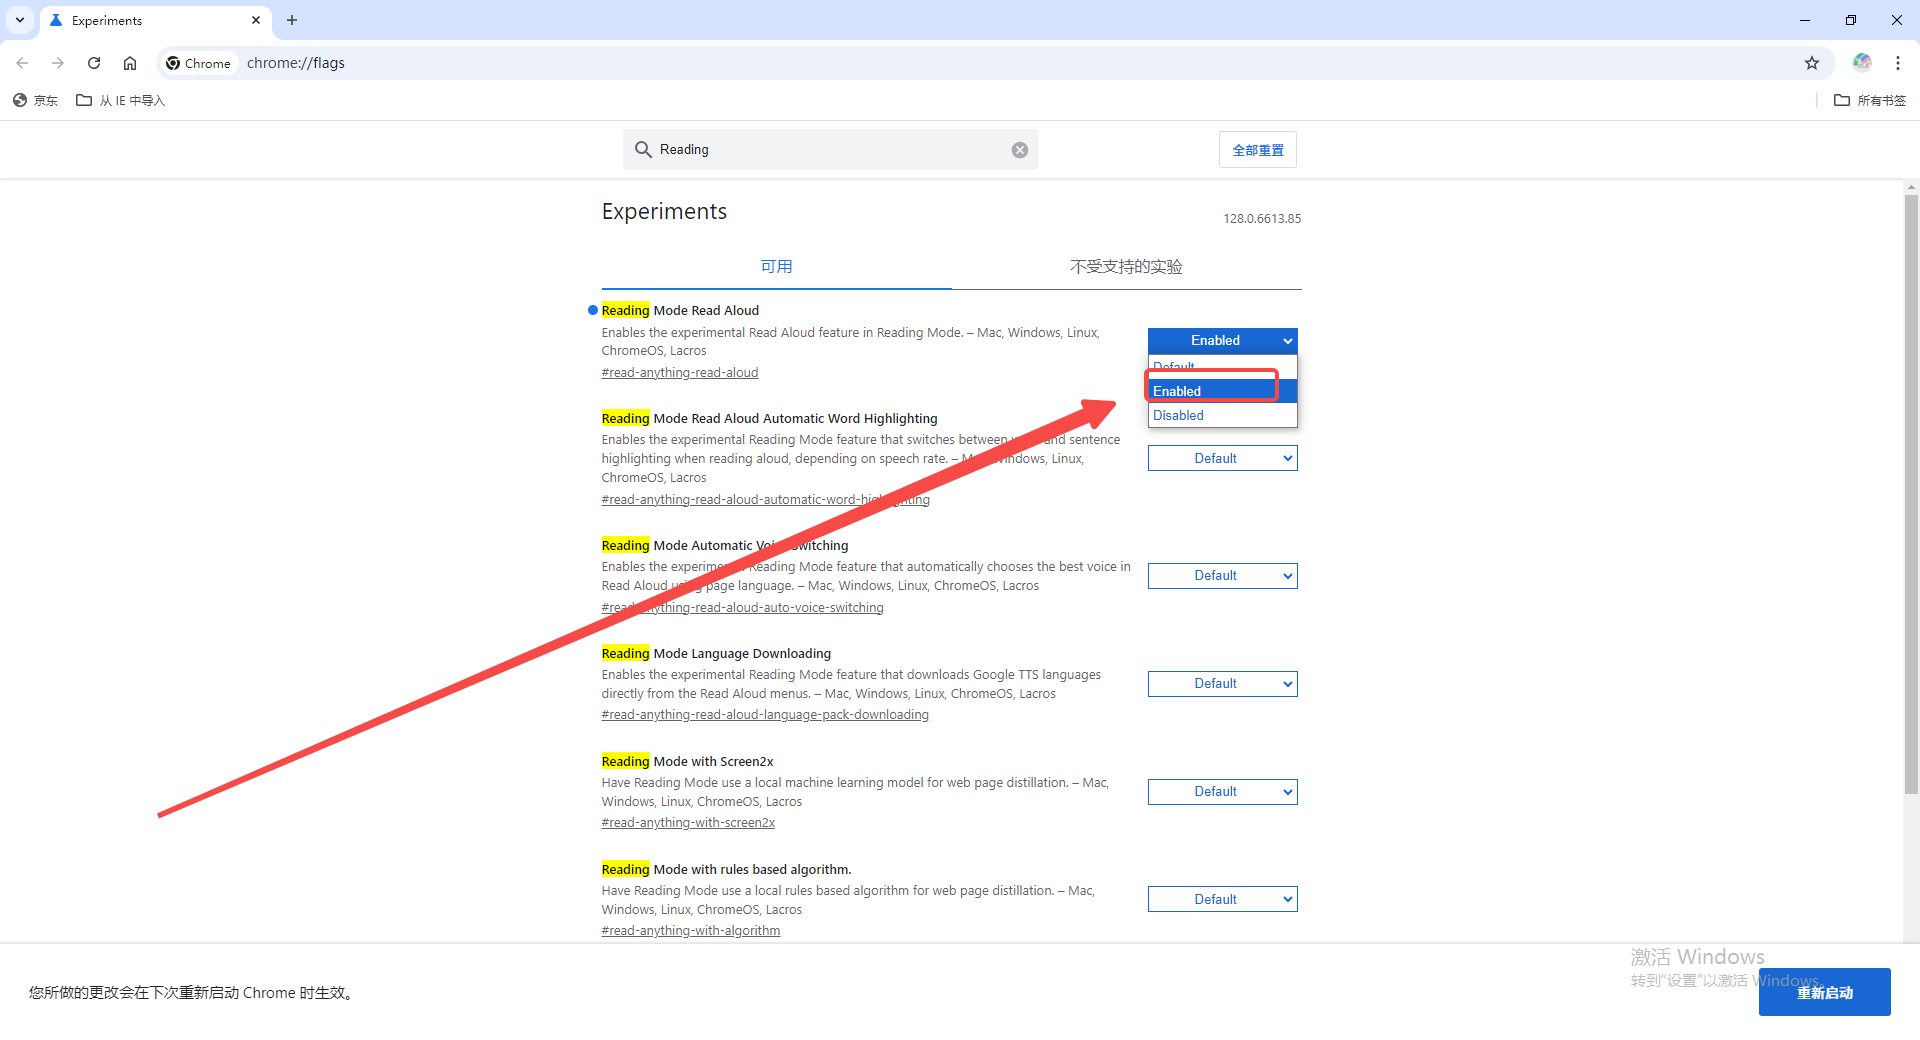Open #read-anything-read-aloud-automatic-word-highlighting link
The height and width of the screenshot is (1040, 1920).
[x=766, y=500]
